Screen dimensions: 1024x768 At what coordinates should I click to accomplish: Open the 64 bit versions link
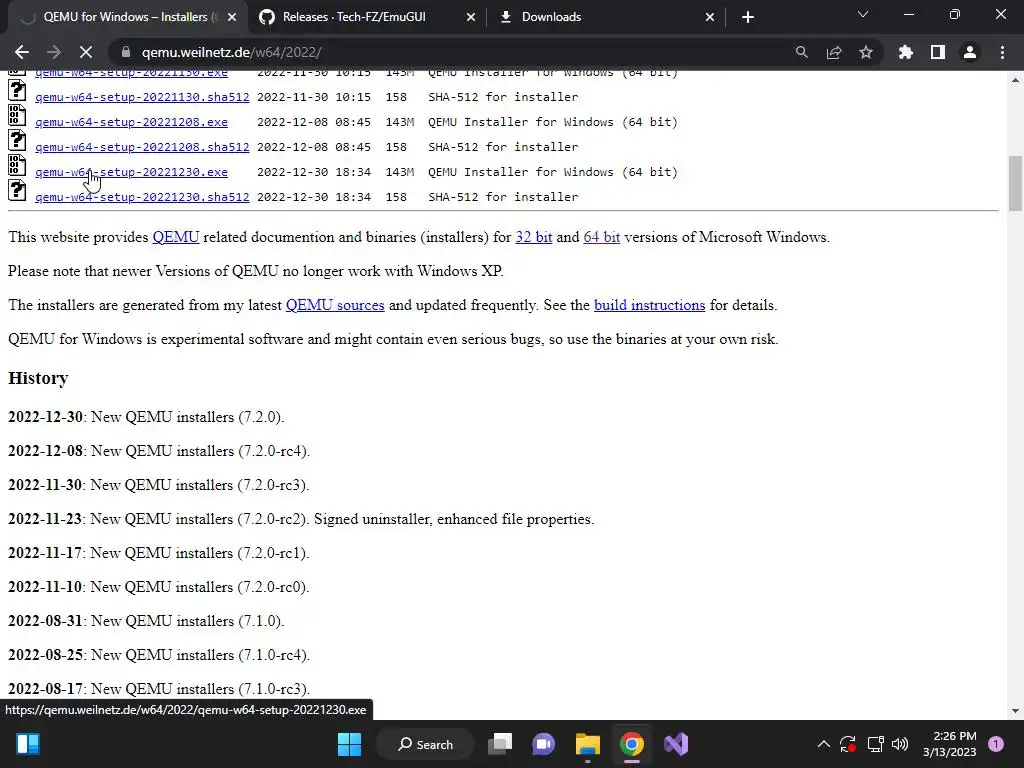(601, 237)
